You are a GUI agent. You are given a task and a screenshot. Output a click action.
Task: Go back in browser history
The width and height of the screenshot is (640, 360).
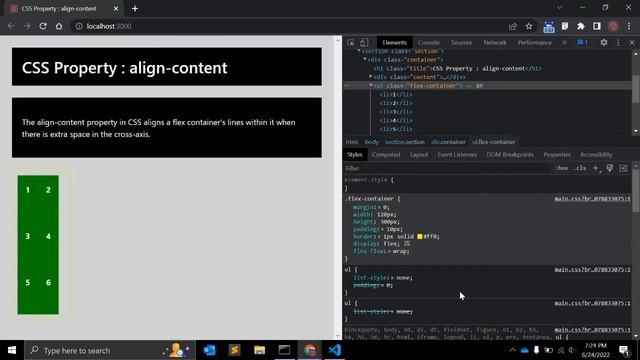click(x=11, y=26)
